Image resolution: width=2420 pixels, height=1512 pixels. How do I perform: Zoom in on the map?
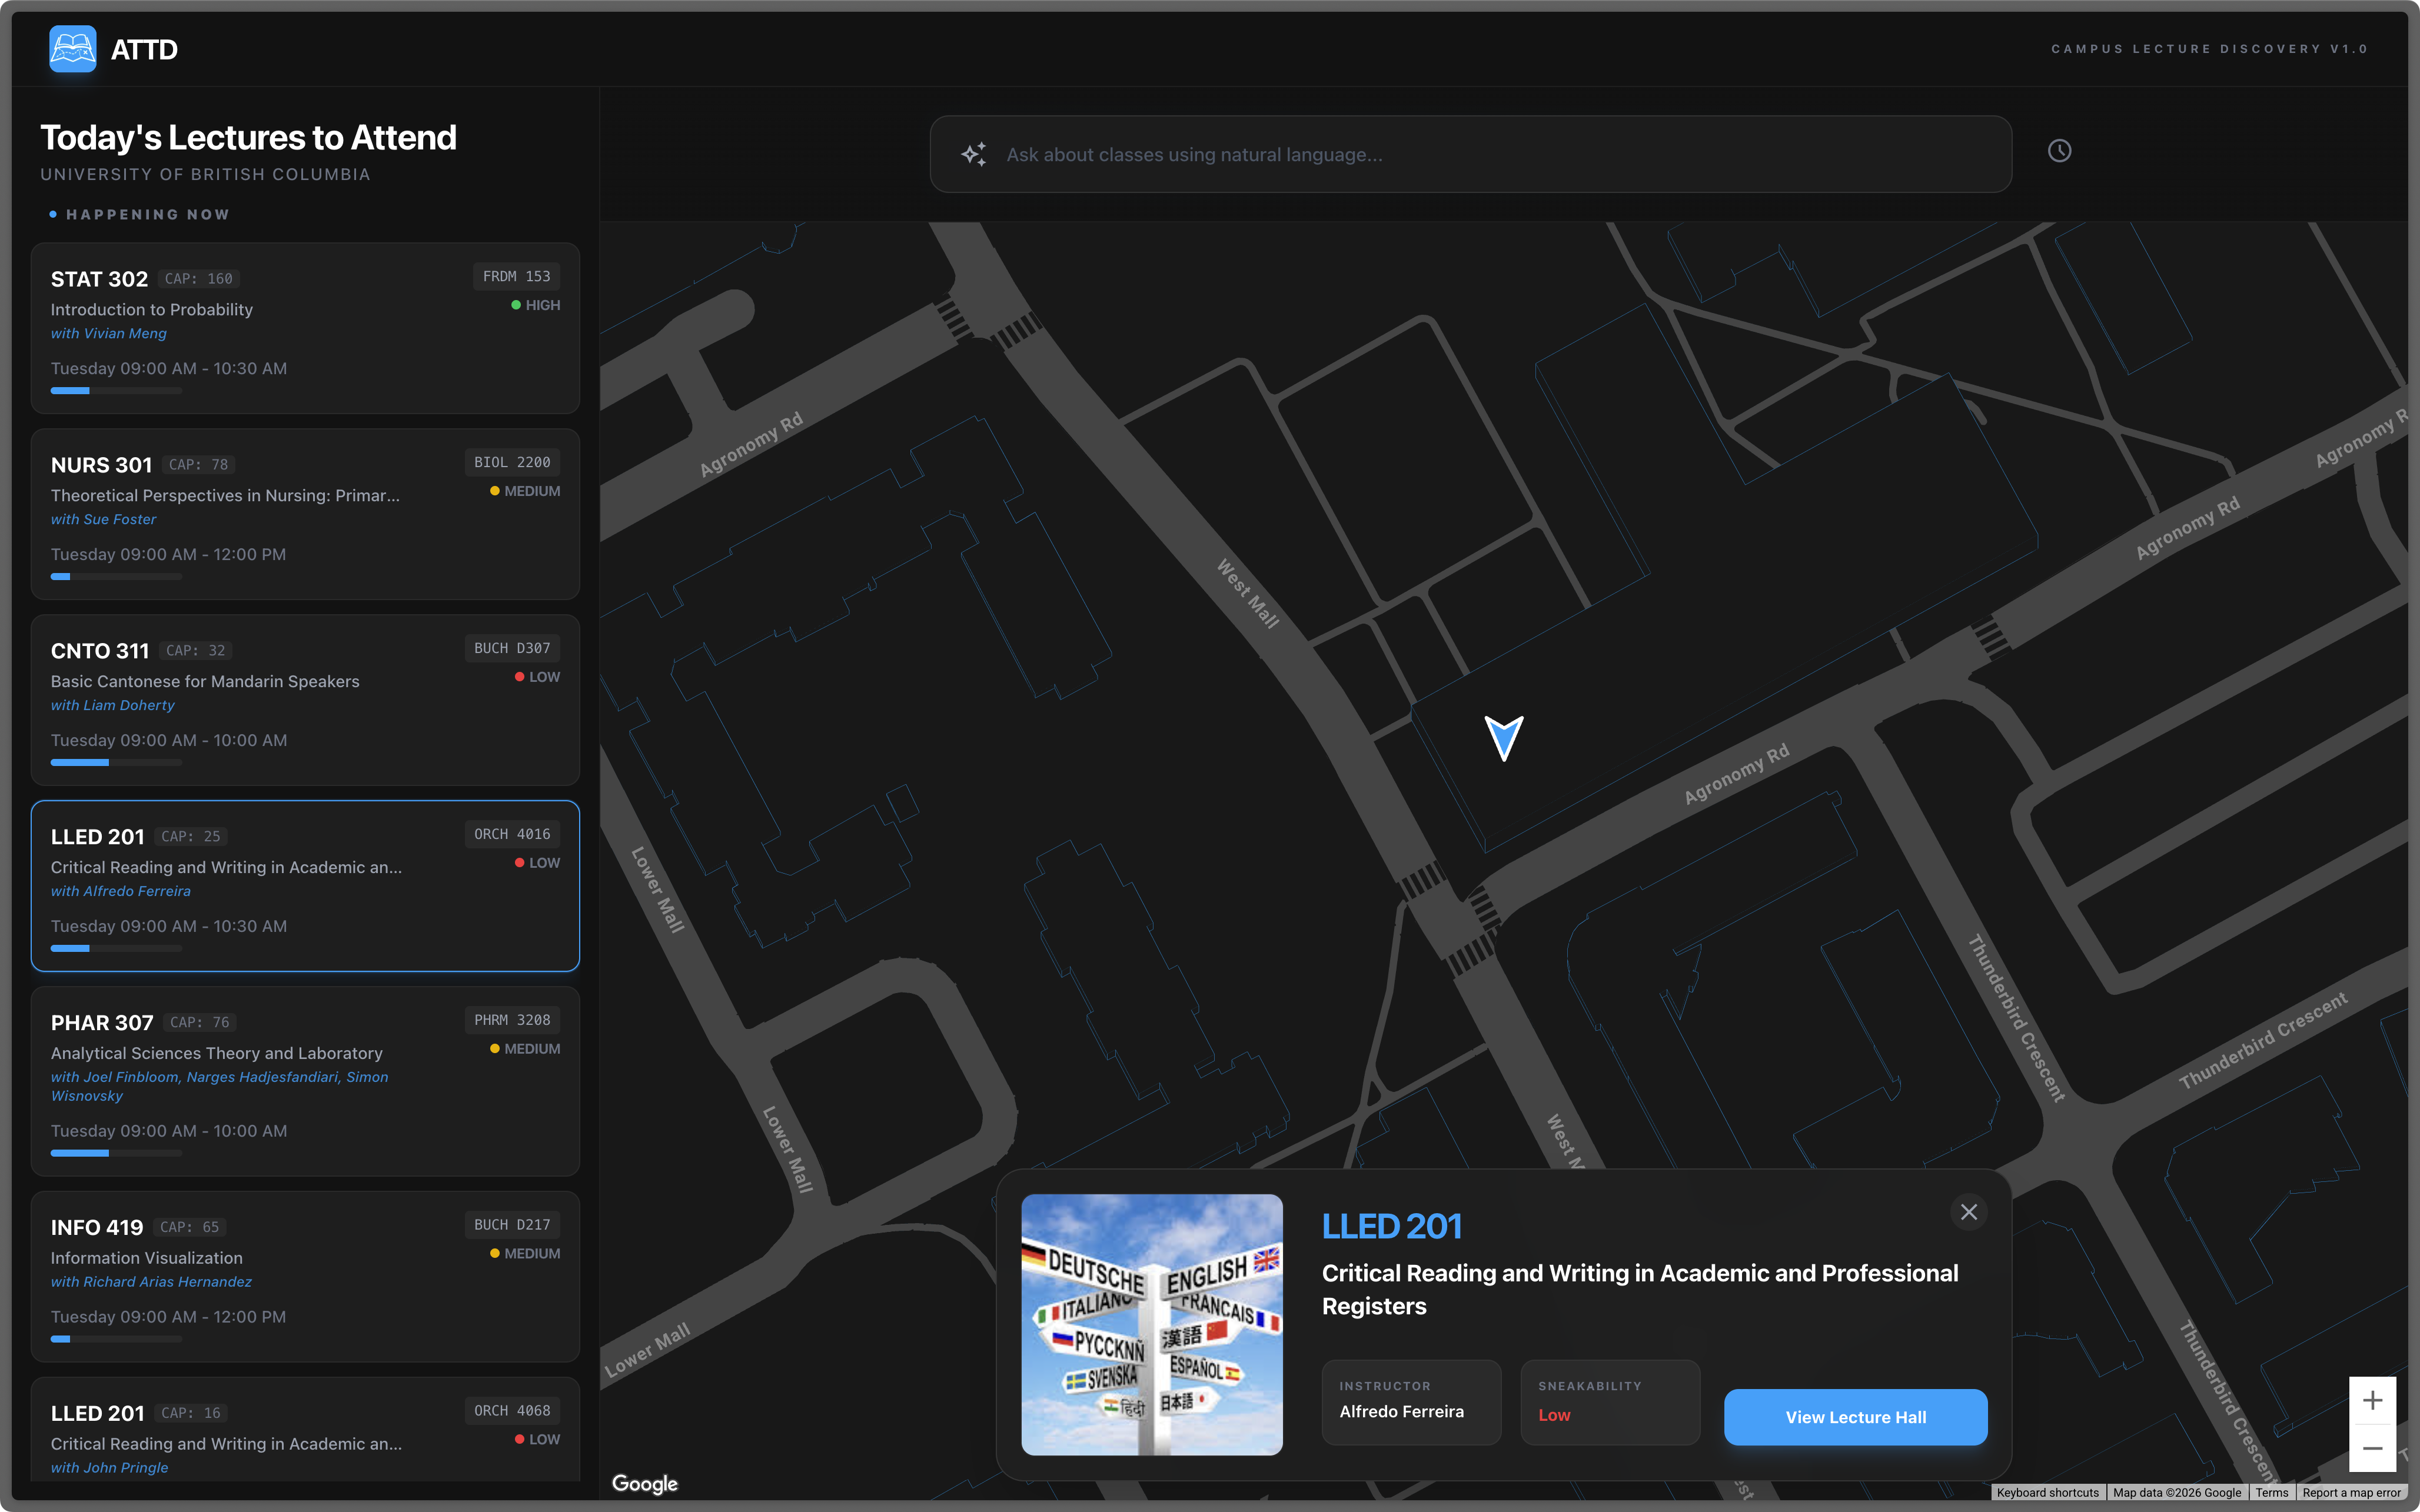[x=2372, y=1400]
